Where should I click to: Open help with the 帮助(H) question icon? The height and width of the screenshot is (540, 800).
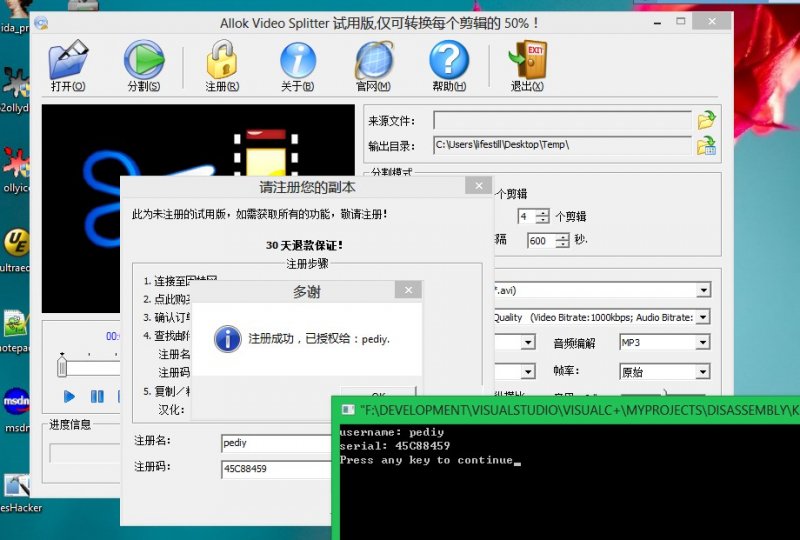[x=449, y=65]
